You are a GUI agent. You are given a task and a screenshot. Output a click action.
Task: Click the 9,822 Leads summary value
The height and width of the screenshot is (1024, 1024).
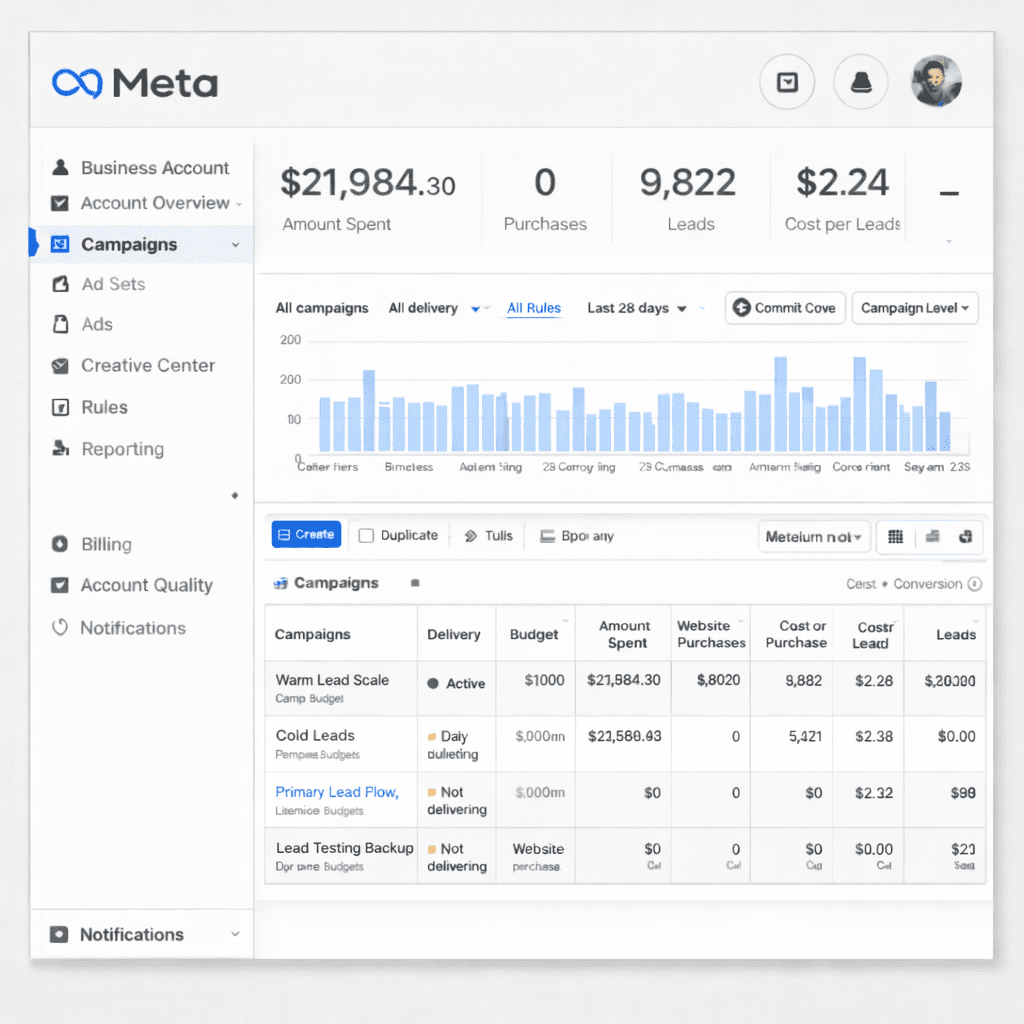[x=688, y=182]
